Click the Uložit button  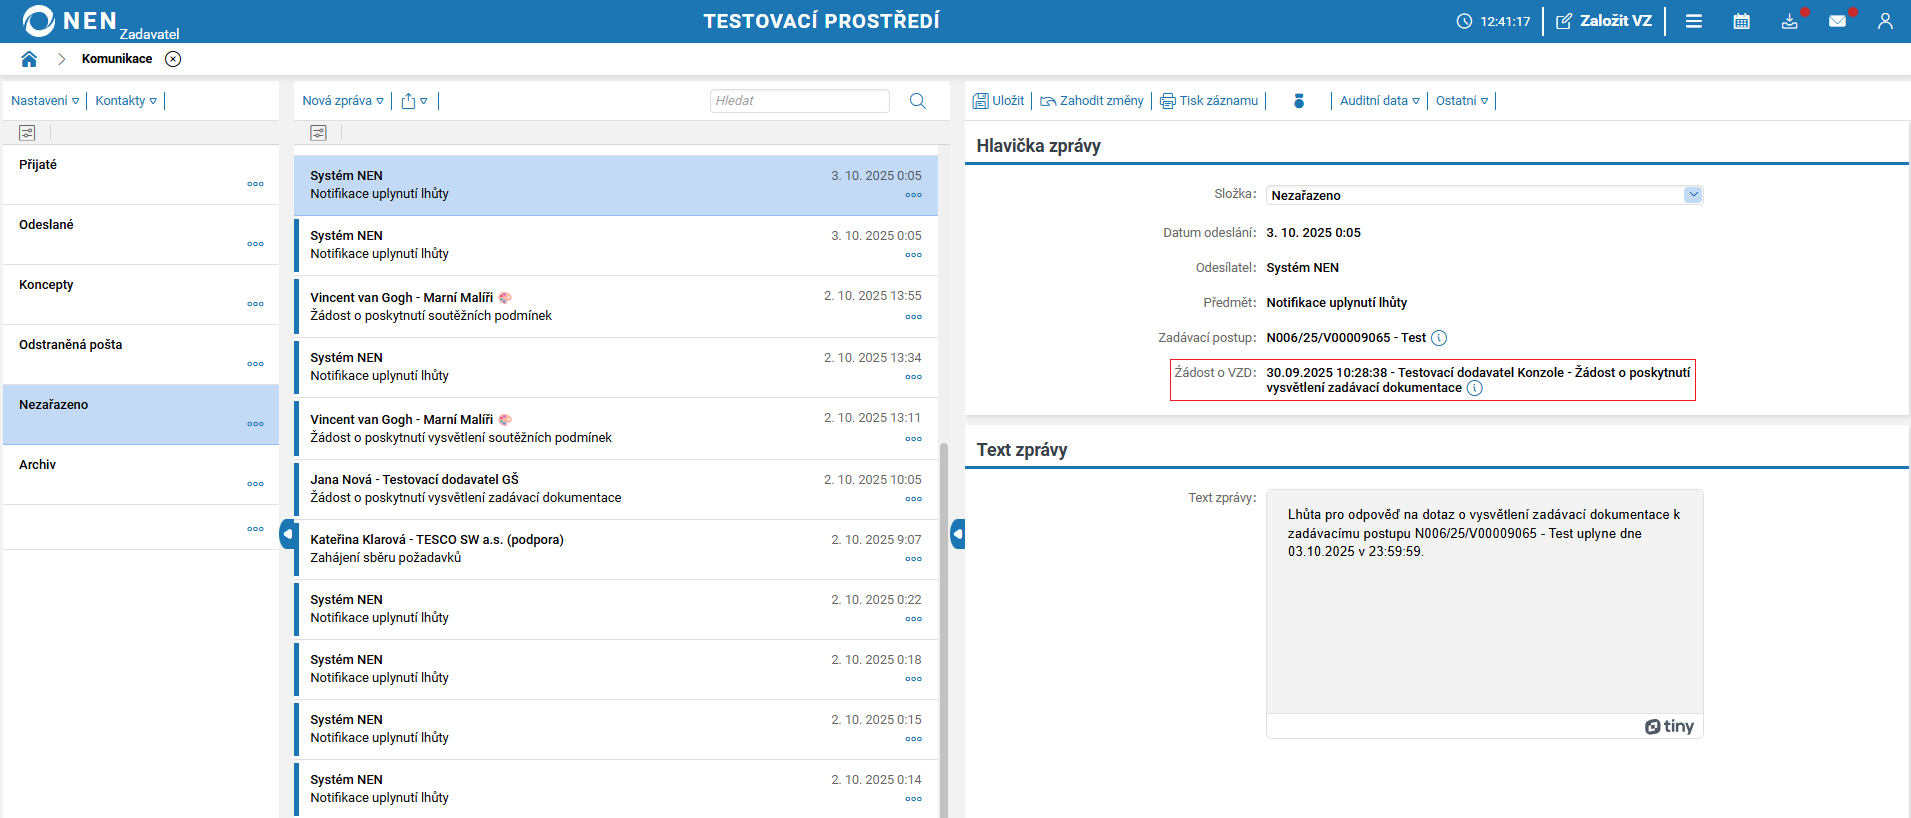point(999,101)
